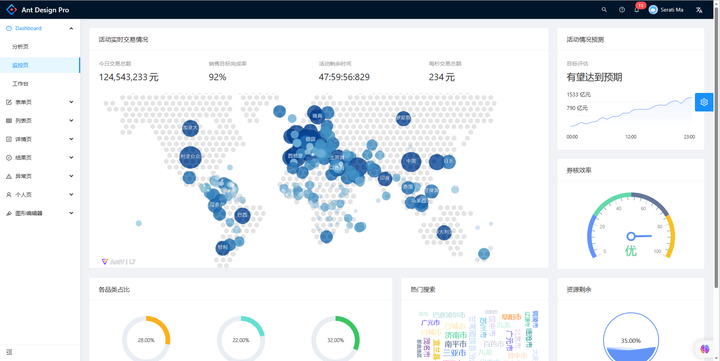The image size is (720, 361).
Task: Click the page vertical scrollbar
Action: [716, 147]
